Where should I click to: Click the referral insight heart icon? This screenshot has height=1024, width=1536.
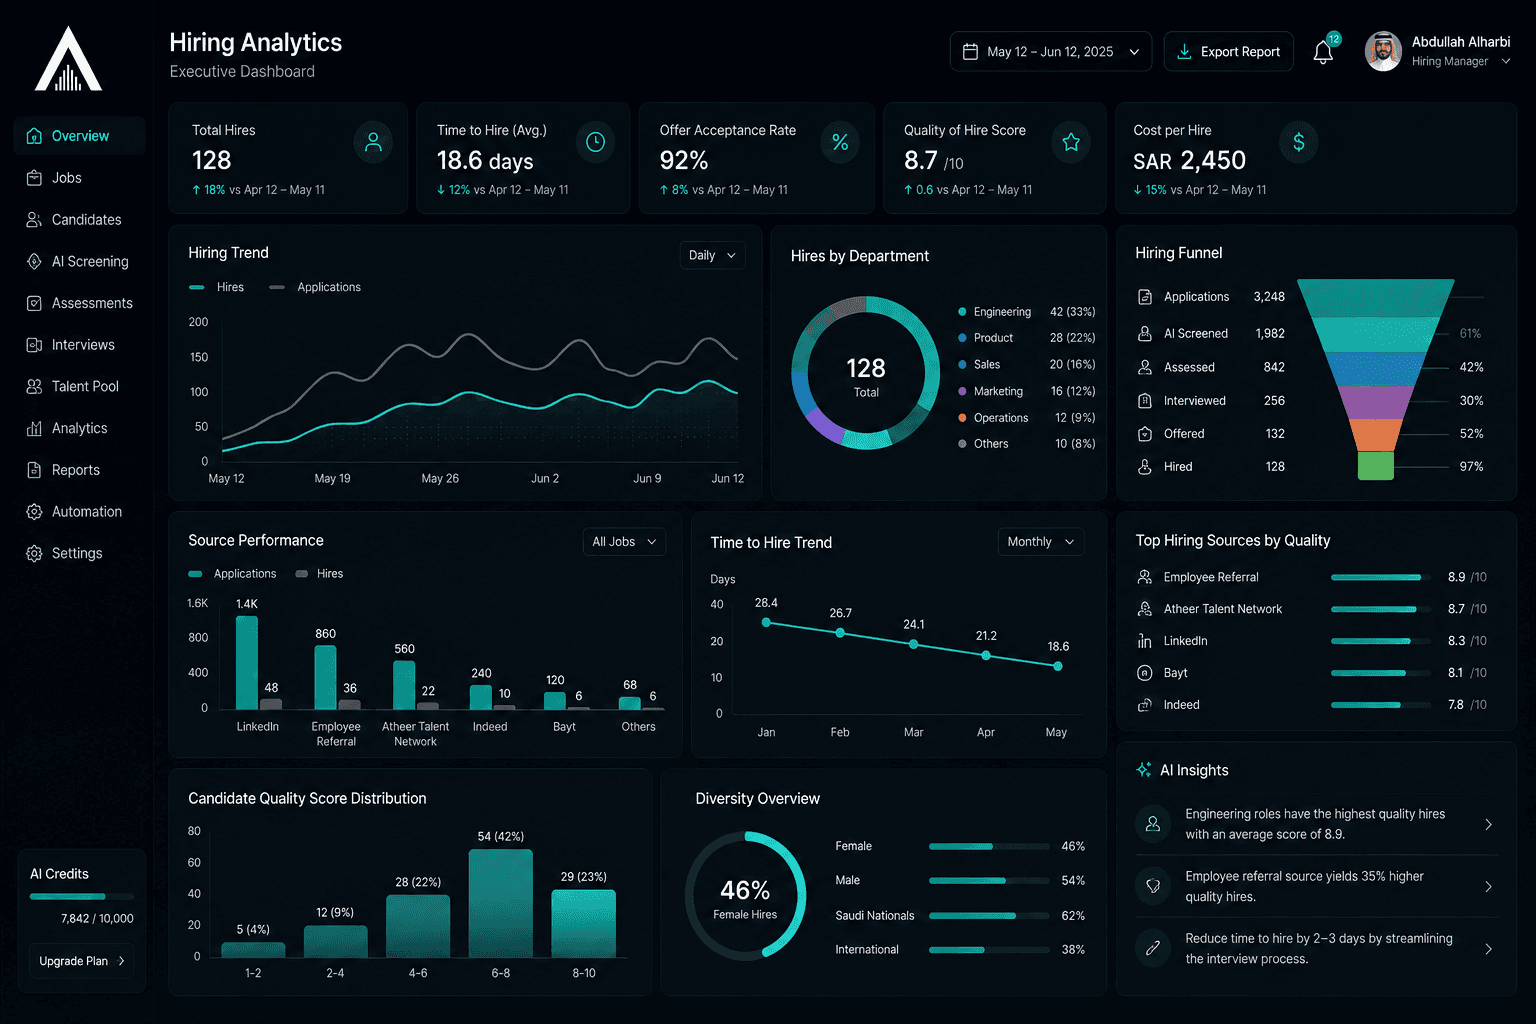tap(1153, 886)
